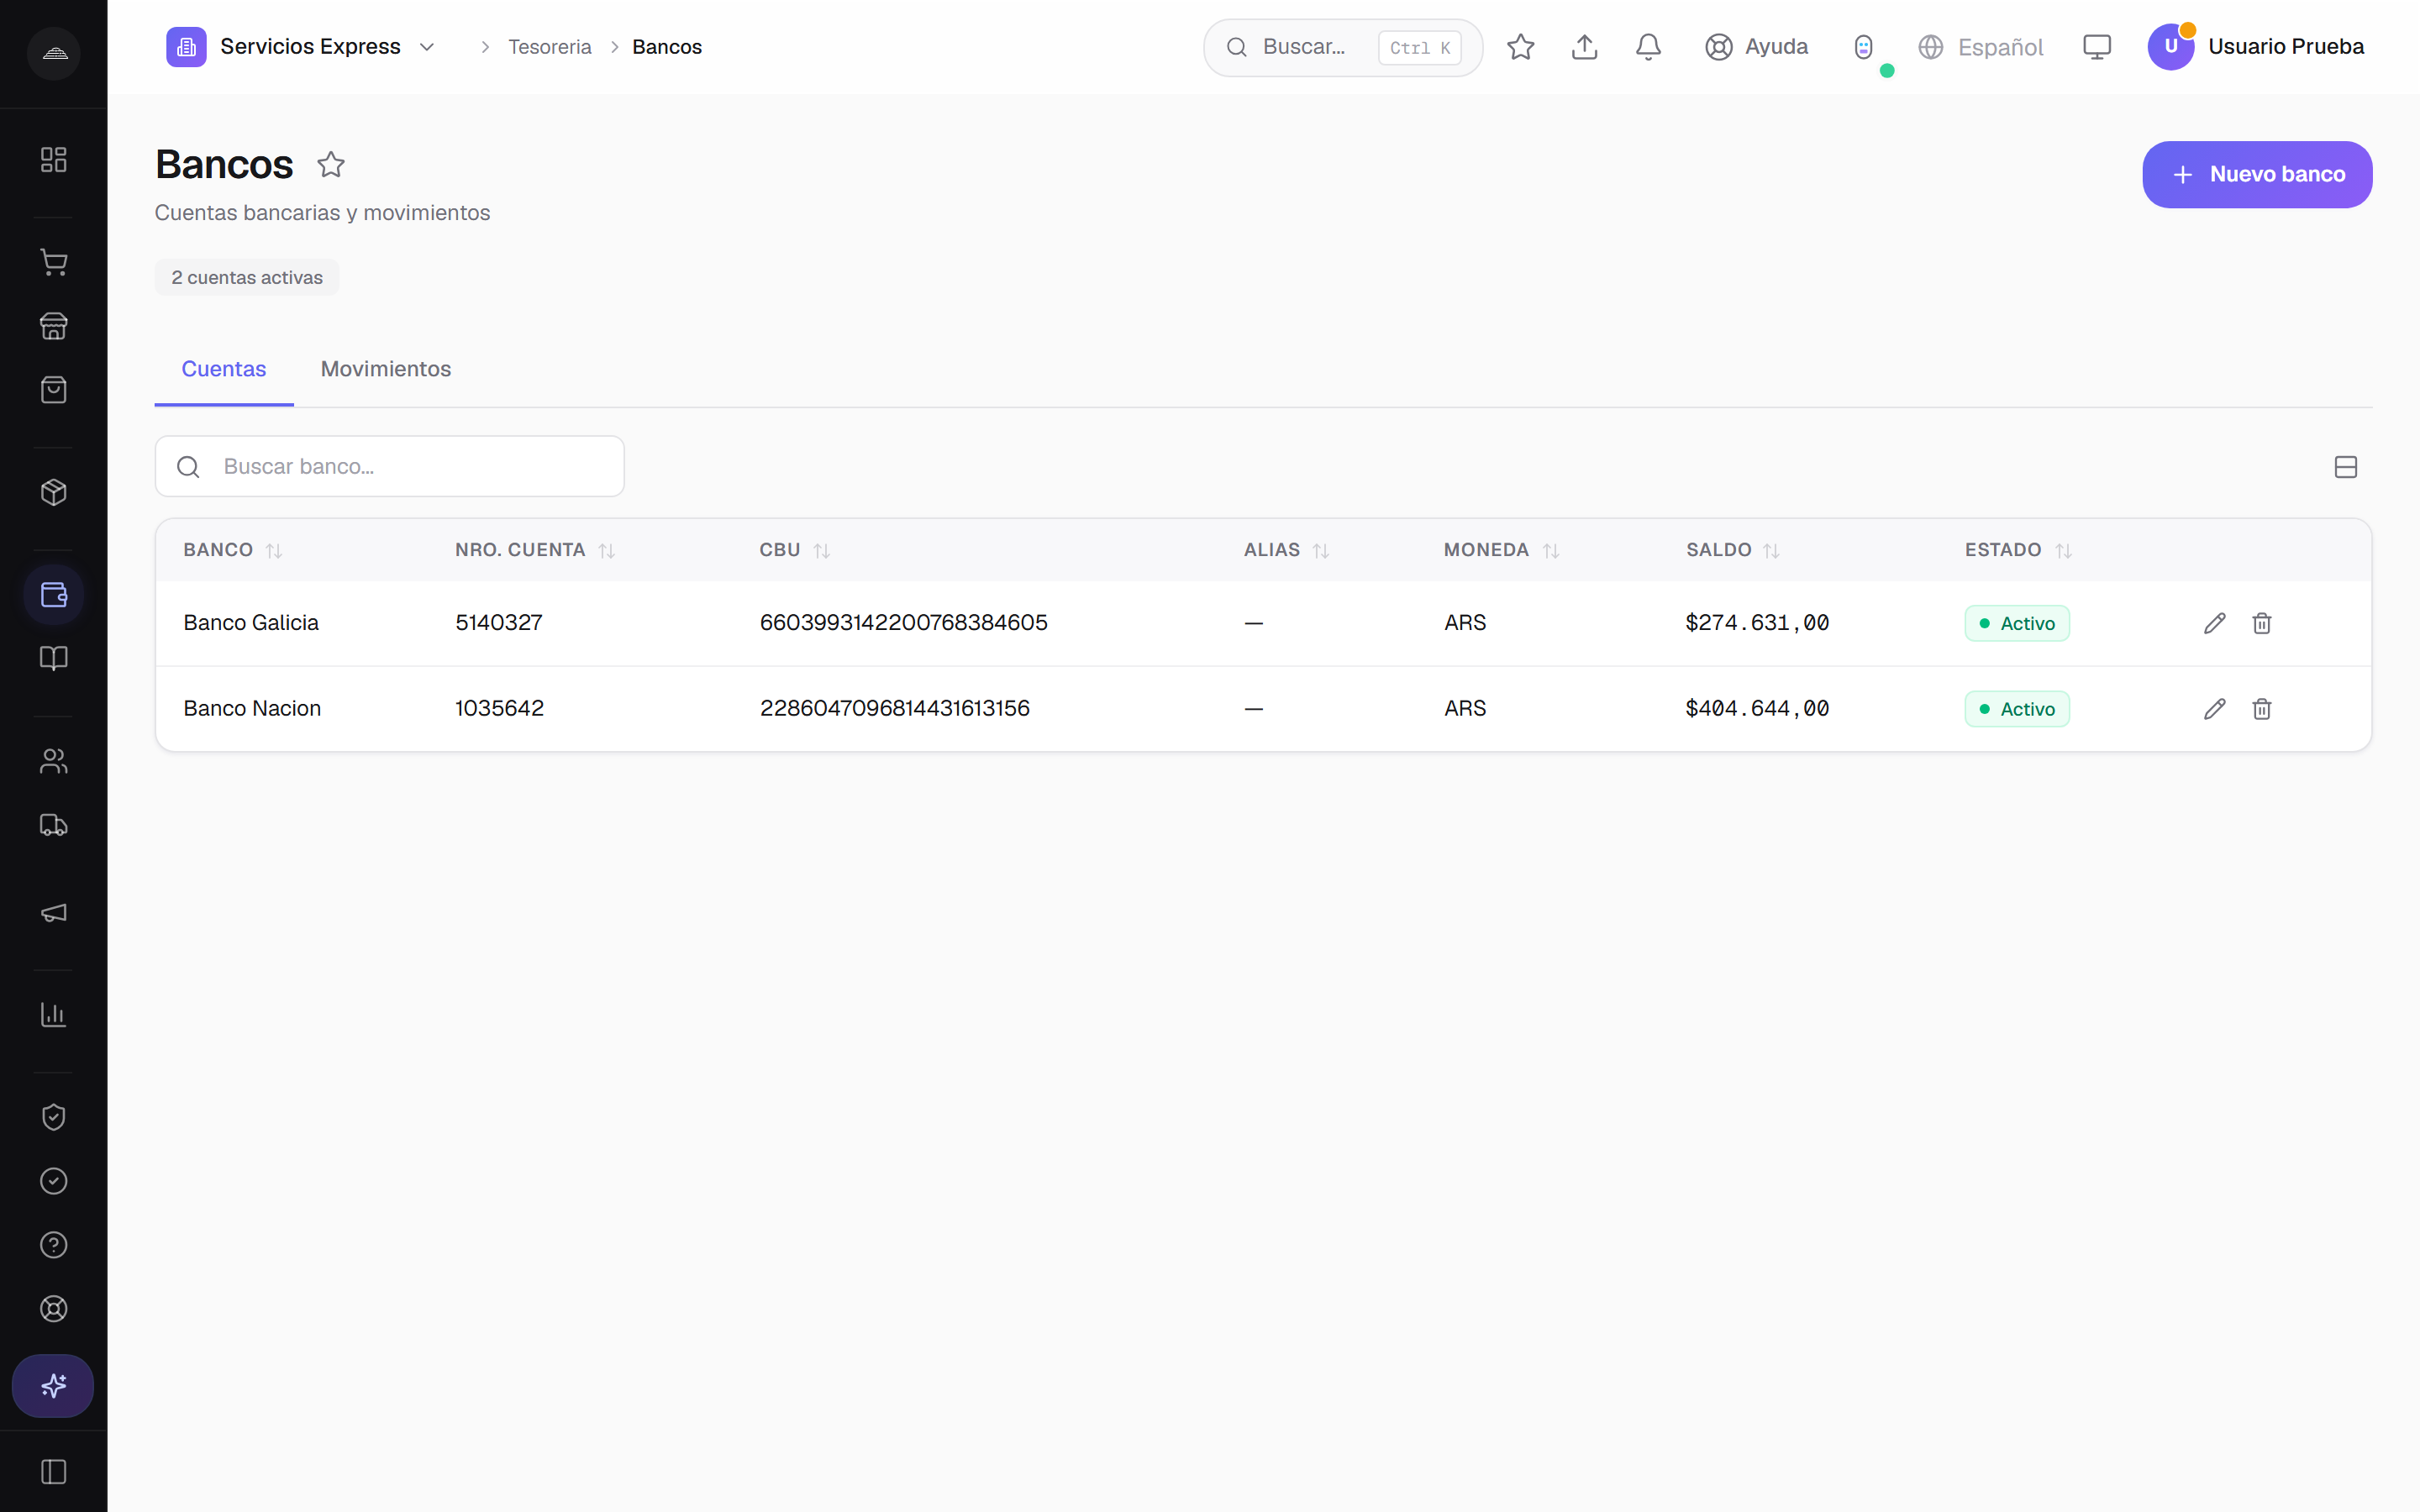Go to Tesoreria breadcrumb link
Image resolution: width=2420 pixels, height=1512 pixels.
(x=550, y=47)
